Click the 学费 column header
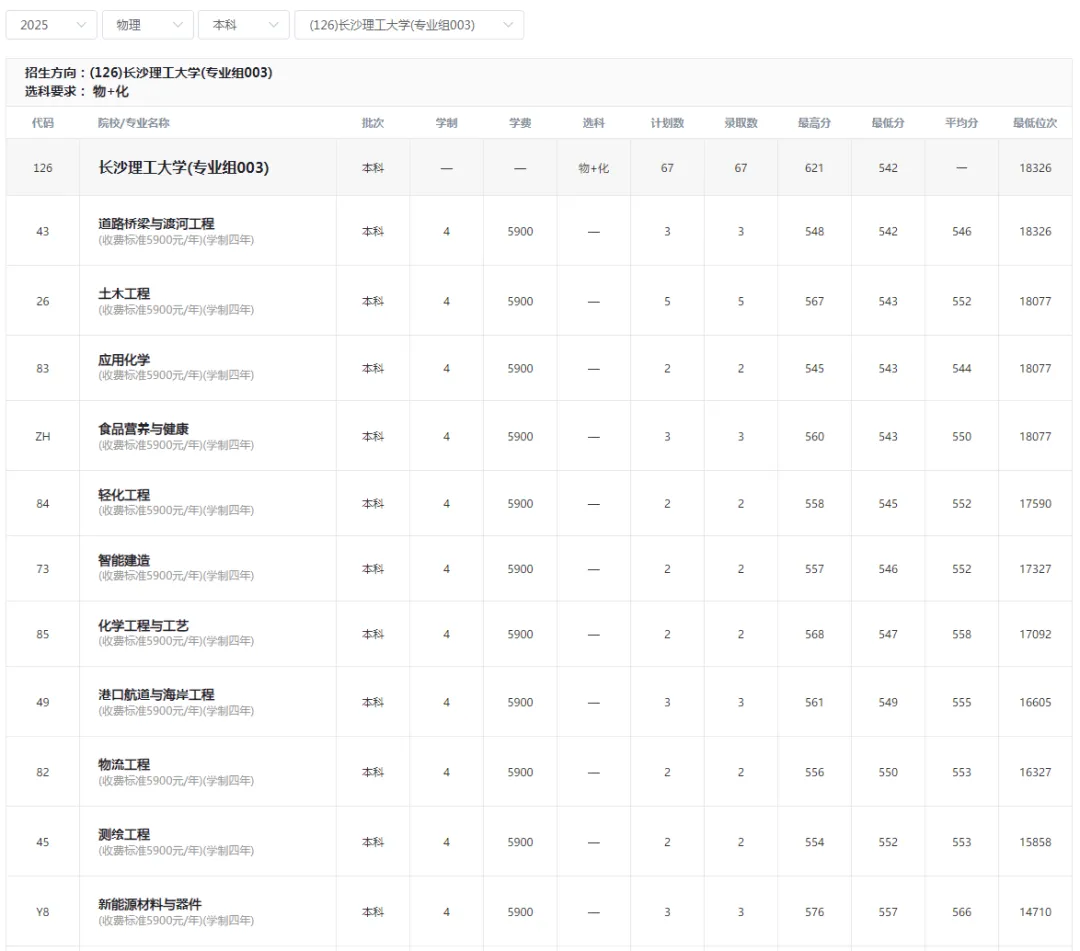 (x=520, y=123)
